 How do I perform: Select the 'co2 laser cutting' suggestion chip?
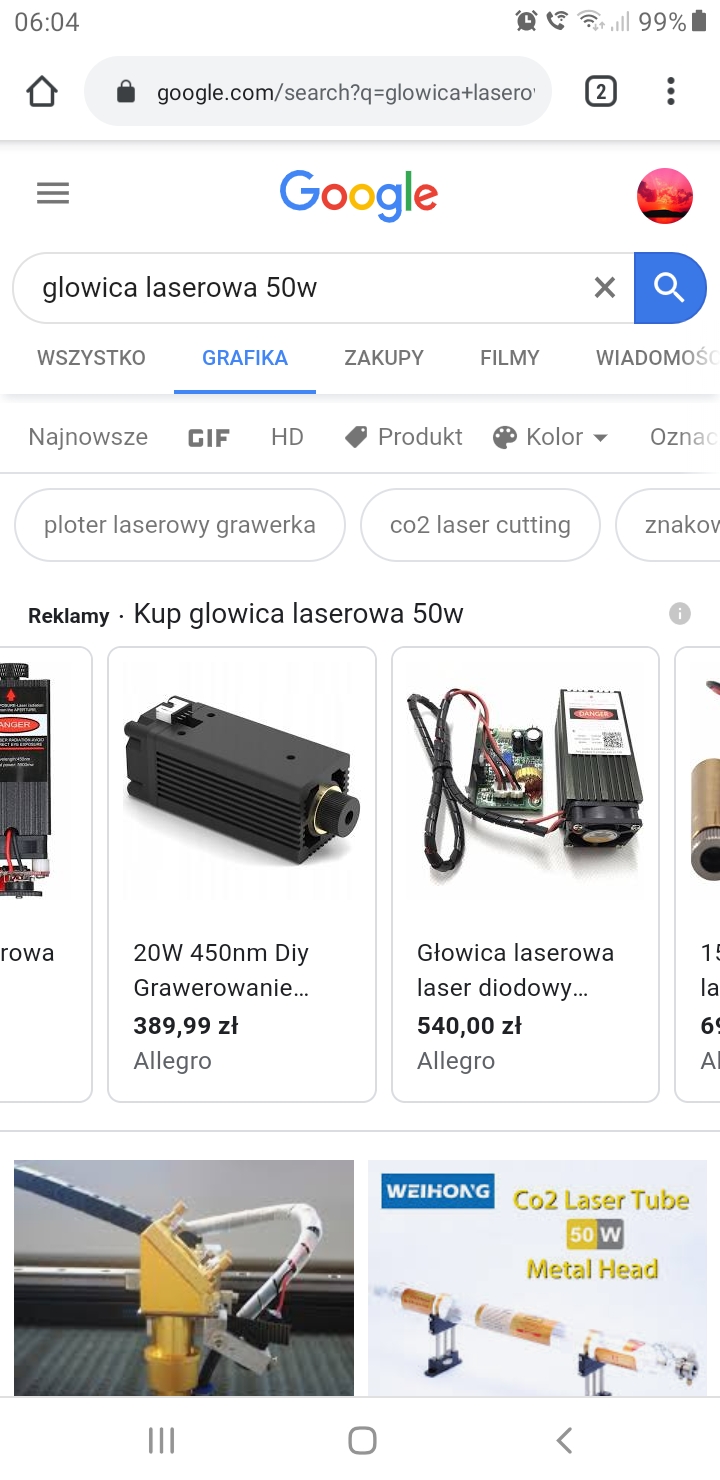coord(480,525)
